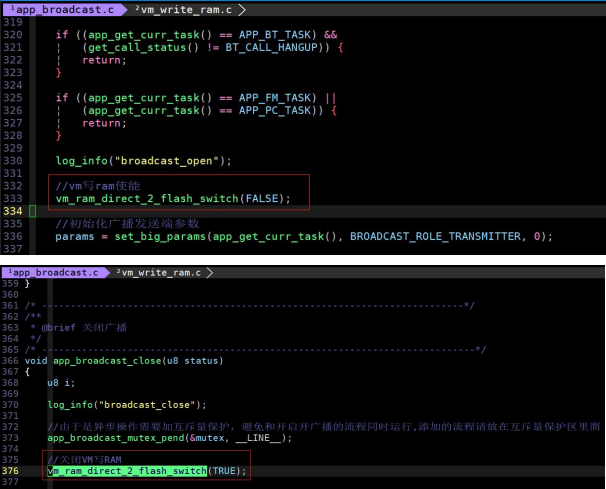Click @brief 关闭广播 doc comment
Screen dimensions: 606x489
pyautogui.click(x=84, y=328)
